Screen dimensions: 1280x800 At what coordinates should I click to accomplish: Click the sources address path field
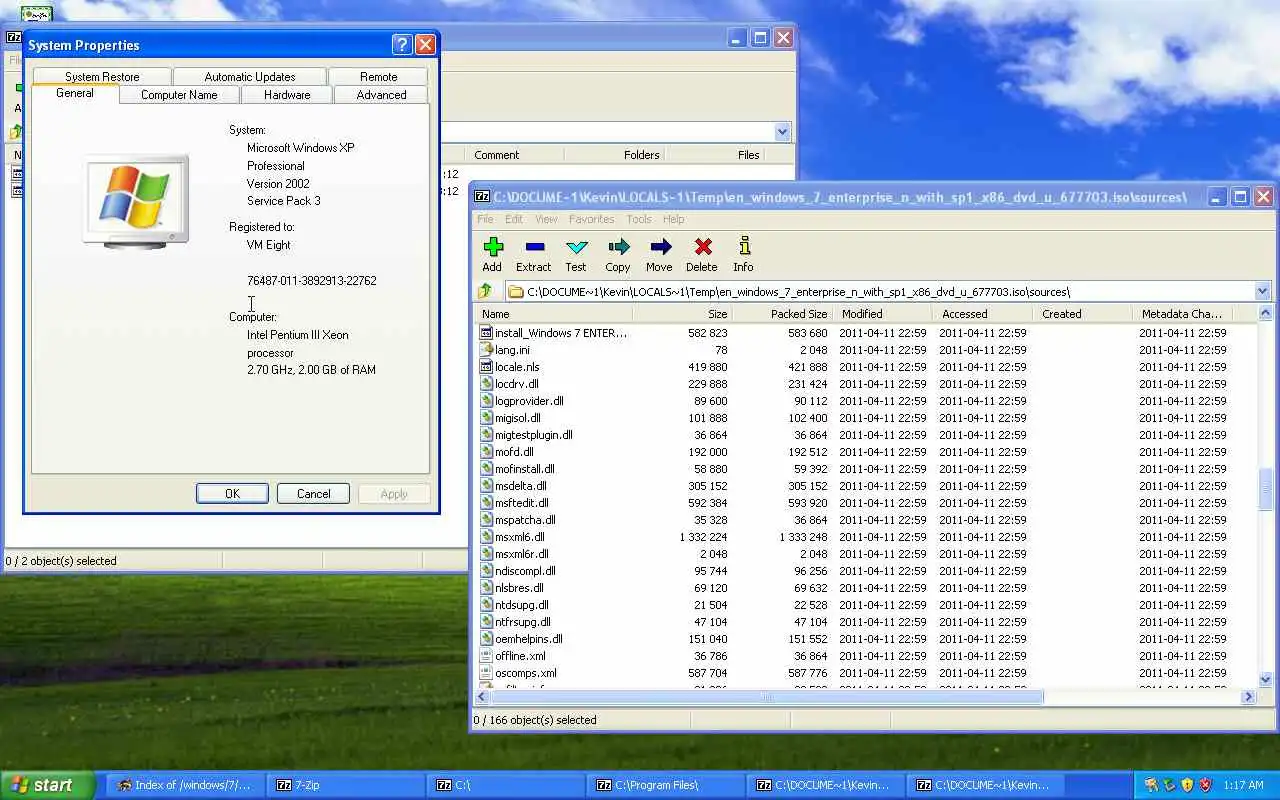pyautogui.click(x=878, y=291)
